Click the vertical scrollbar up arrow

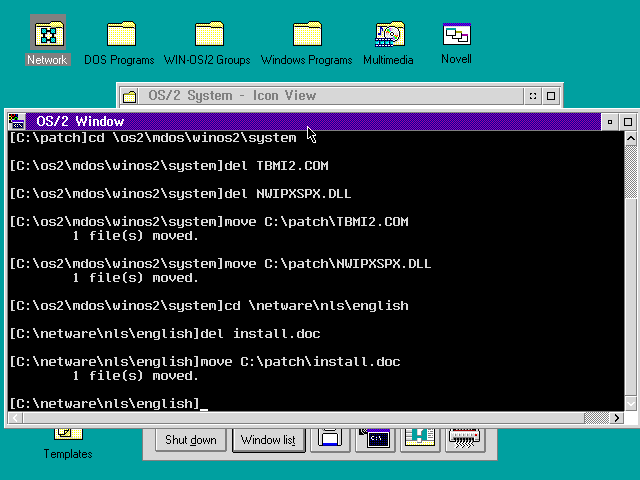click(x=631, y=139)
